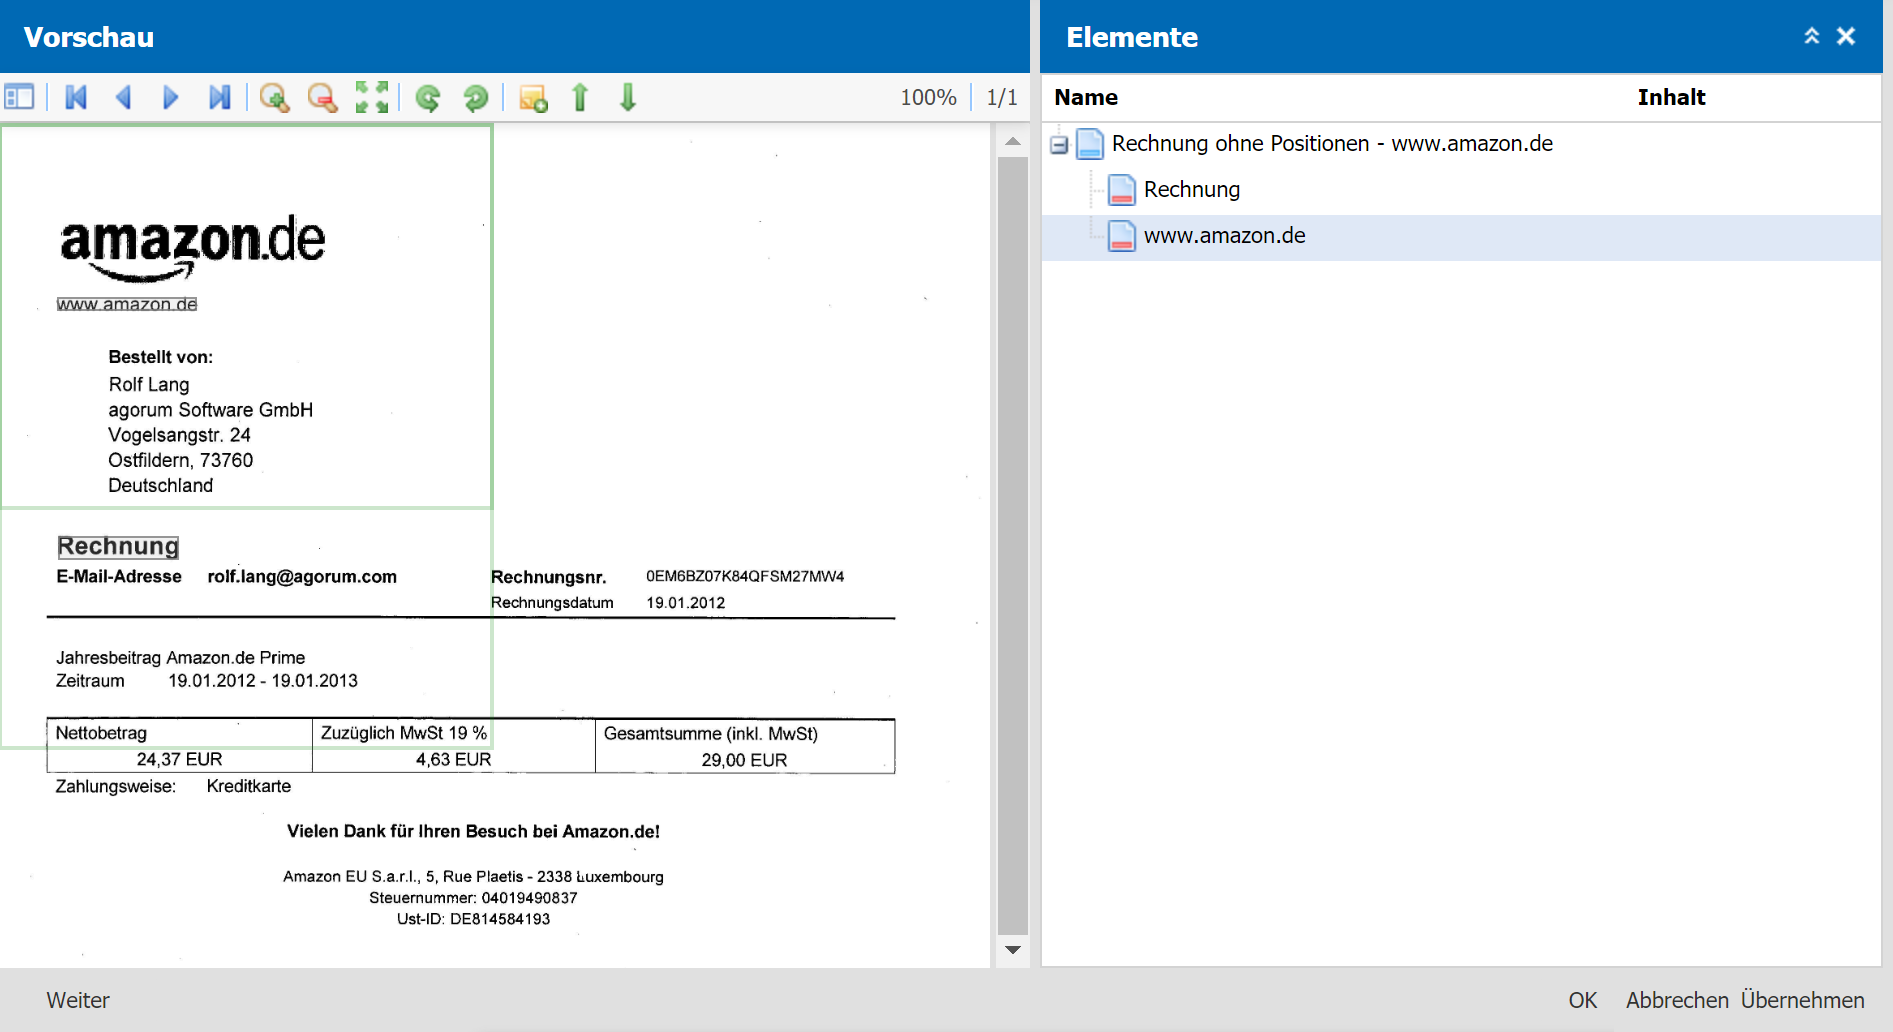This screenshot has height=1032, width=1893.
Task: Click 'Rolf Lang' name in address
Action: pyautogui.click(x=149, y=385)
